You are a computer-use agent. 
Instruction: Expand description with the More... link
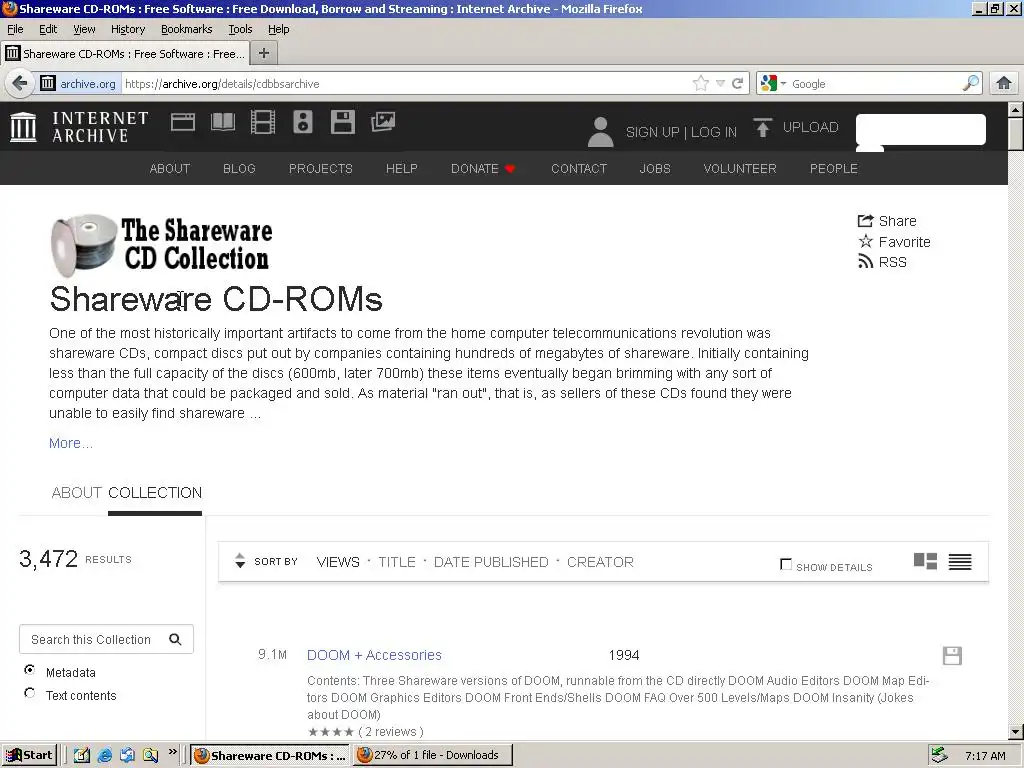(x=71, y=443)
